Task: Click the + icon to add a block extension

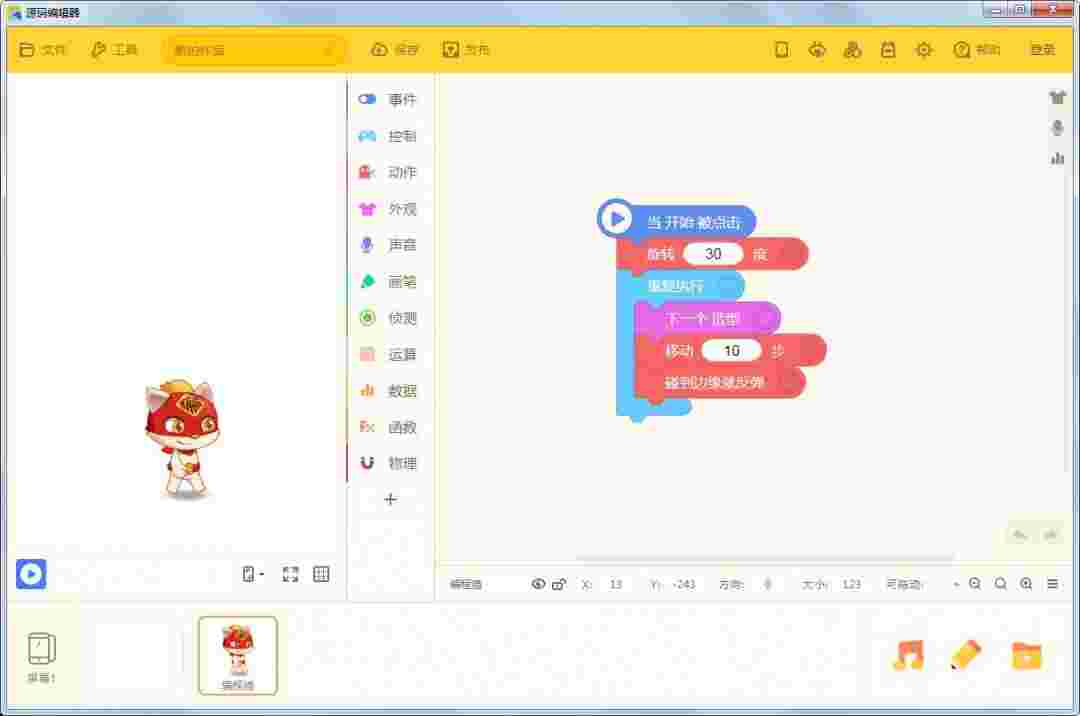Action: tap(390, 500)
